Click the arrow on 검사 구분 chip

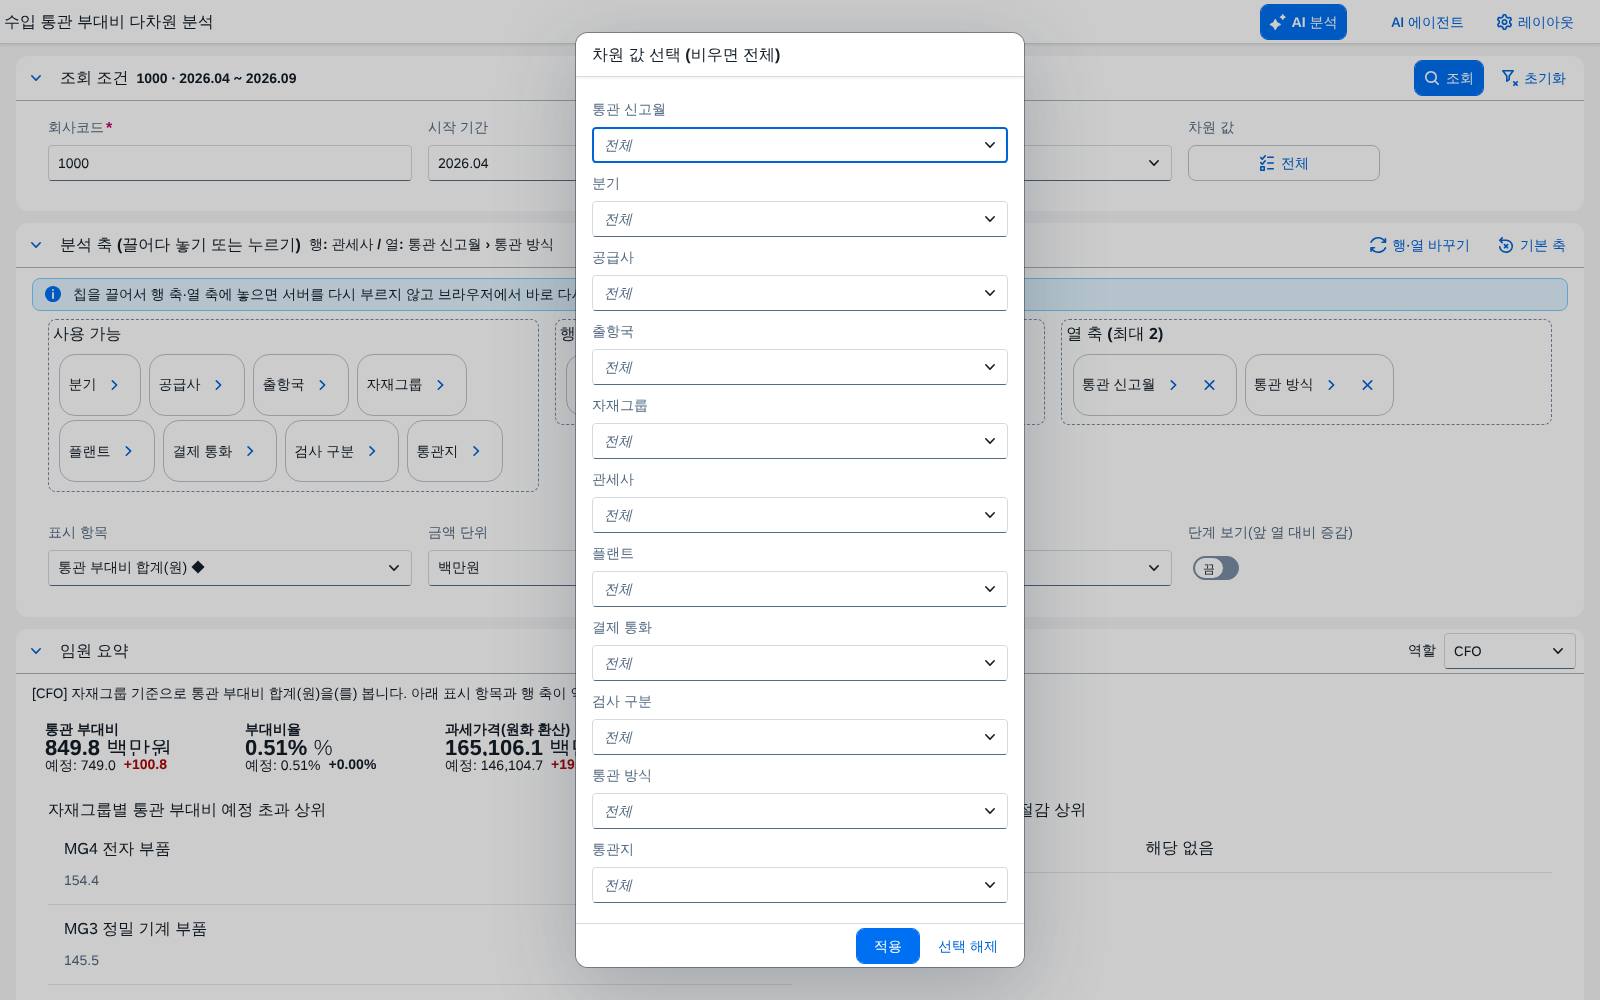click(372, 451)
